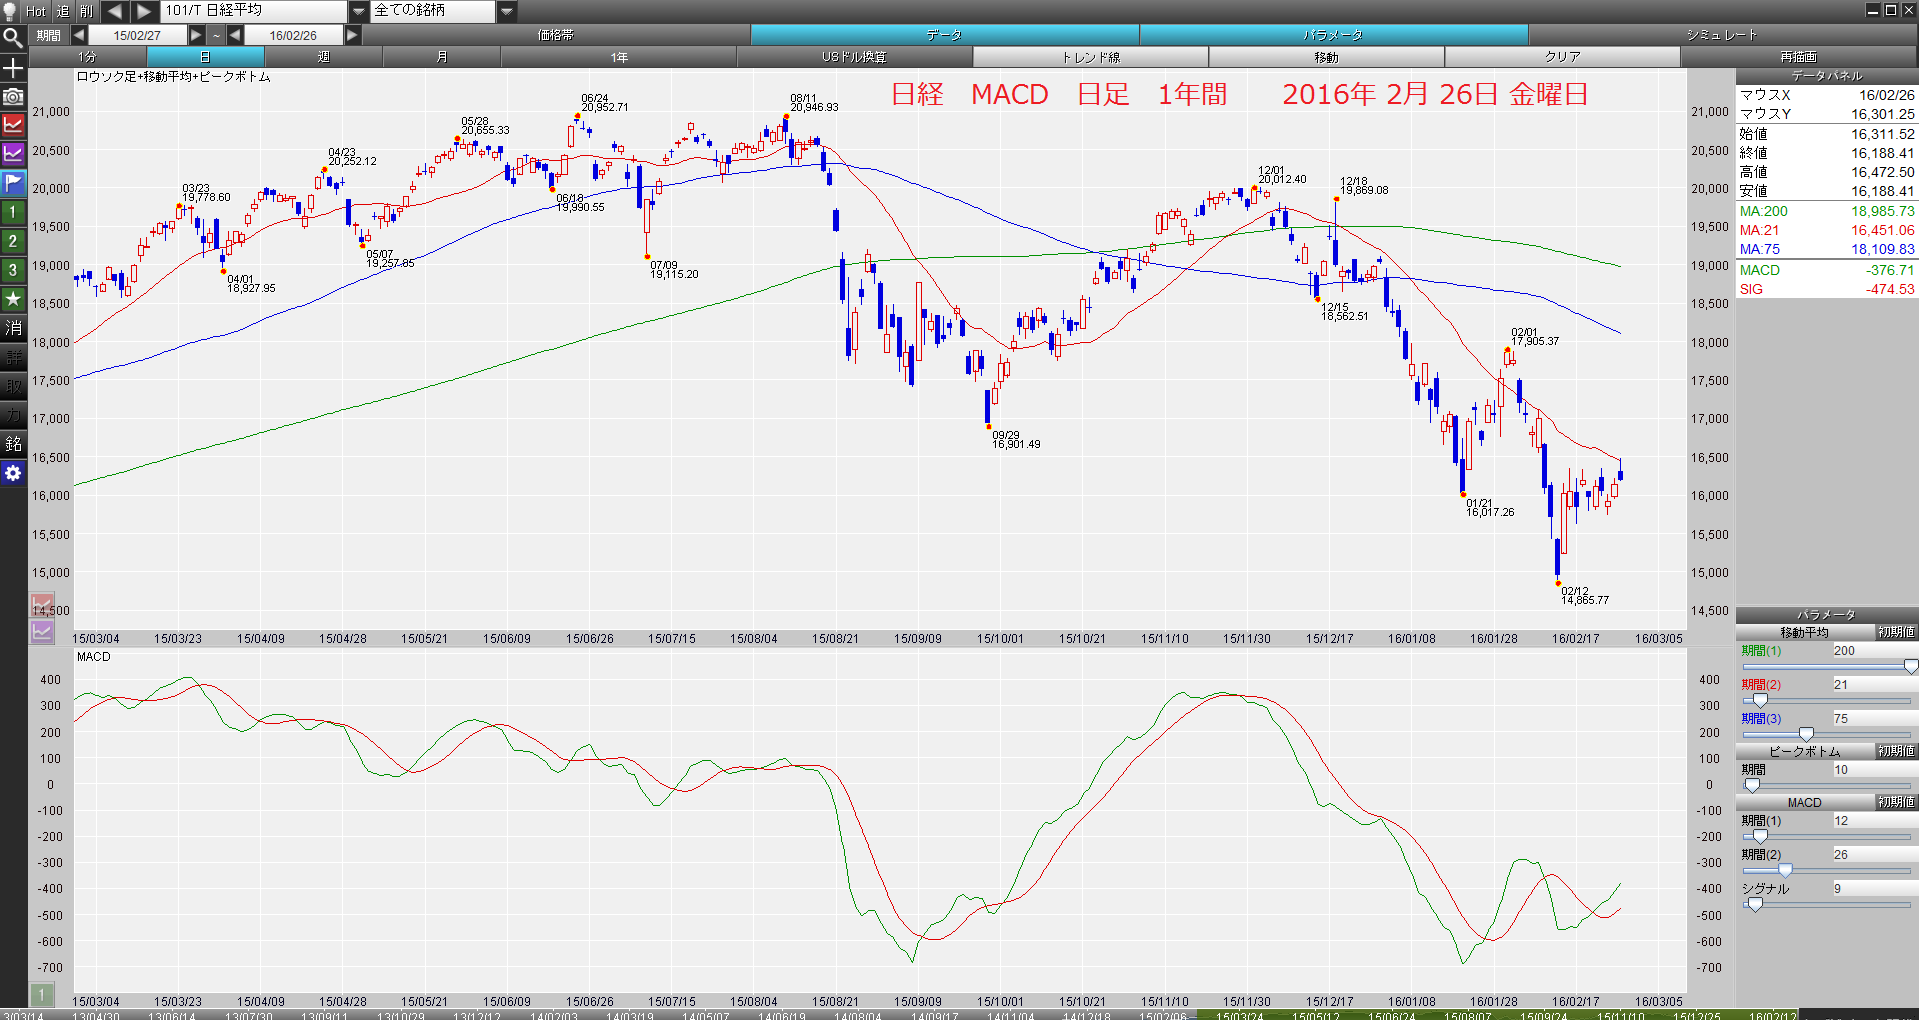Viewport: 1919px width, 1020px height.
Task: Click the end date field 16/02/26
Action: point(293,35)
